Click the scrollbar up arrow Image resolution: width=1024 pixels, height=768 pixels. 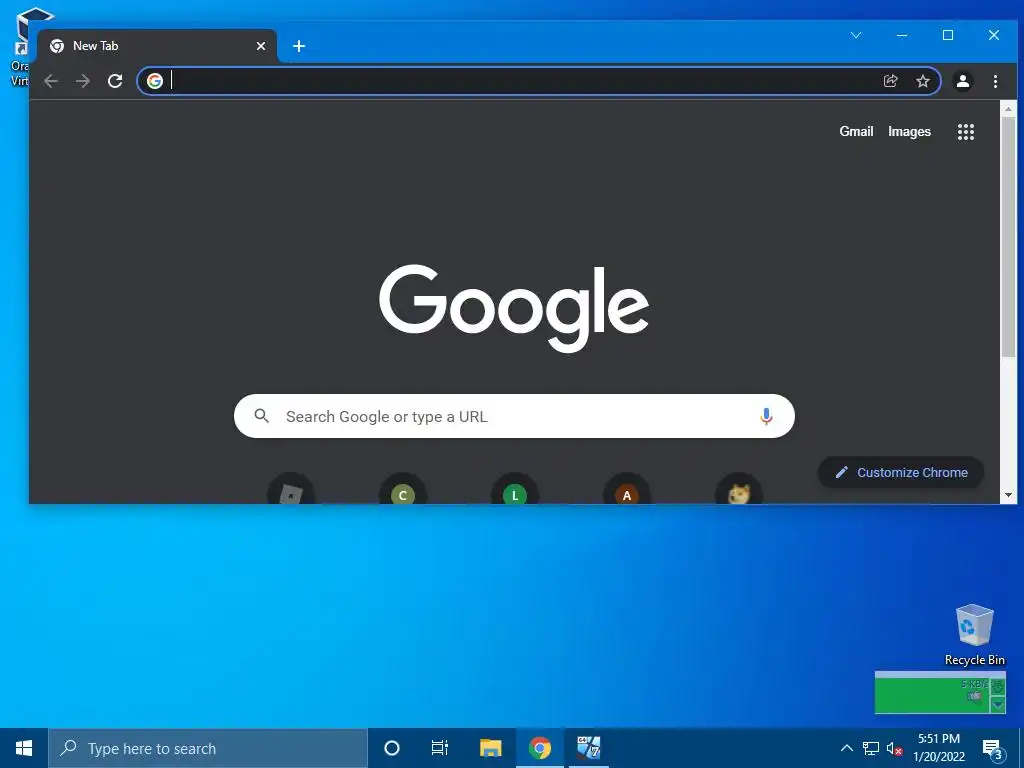[1008, 109]
